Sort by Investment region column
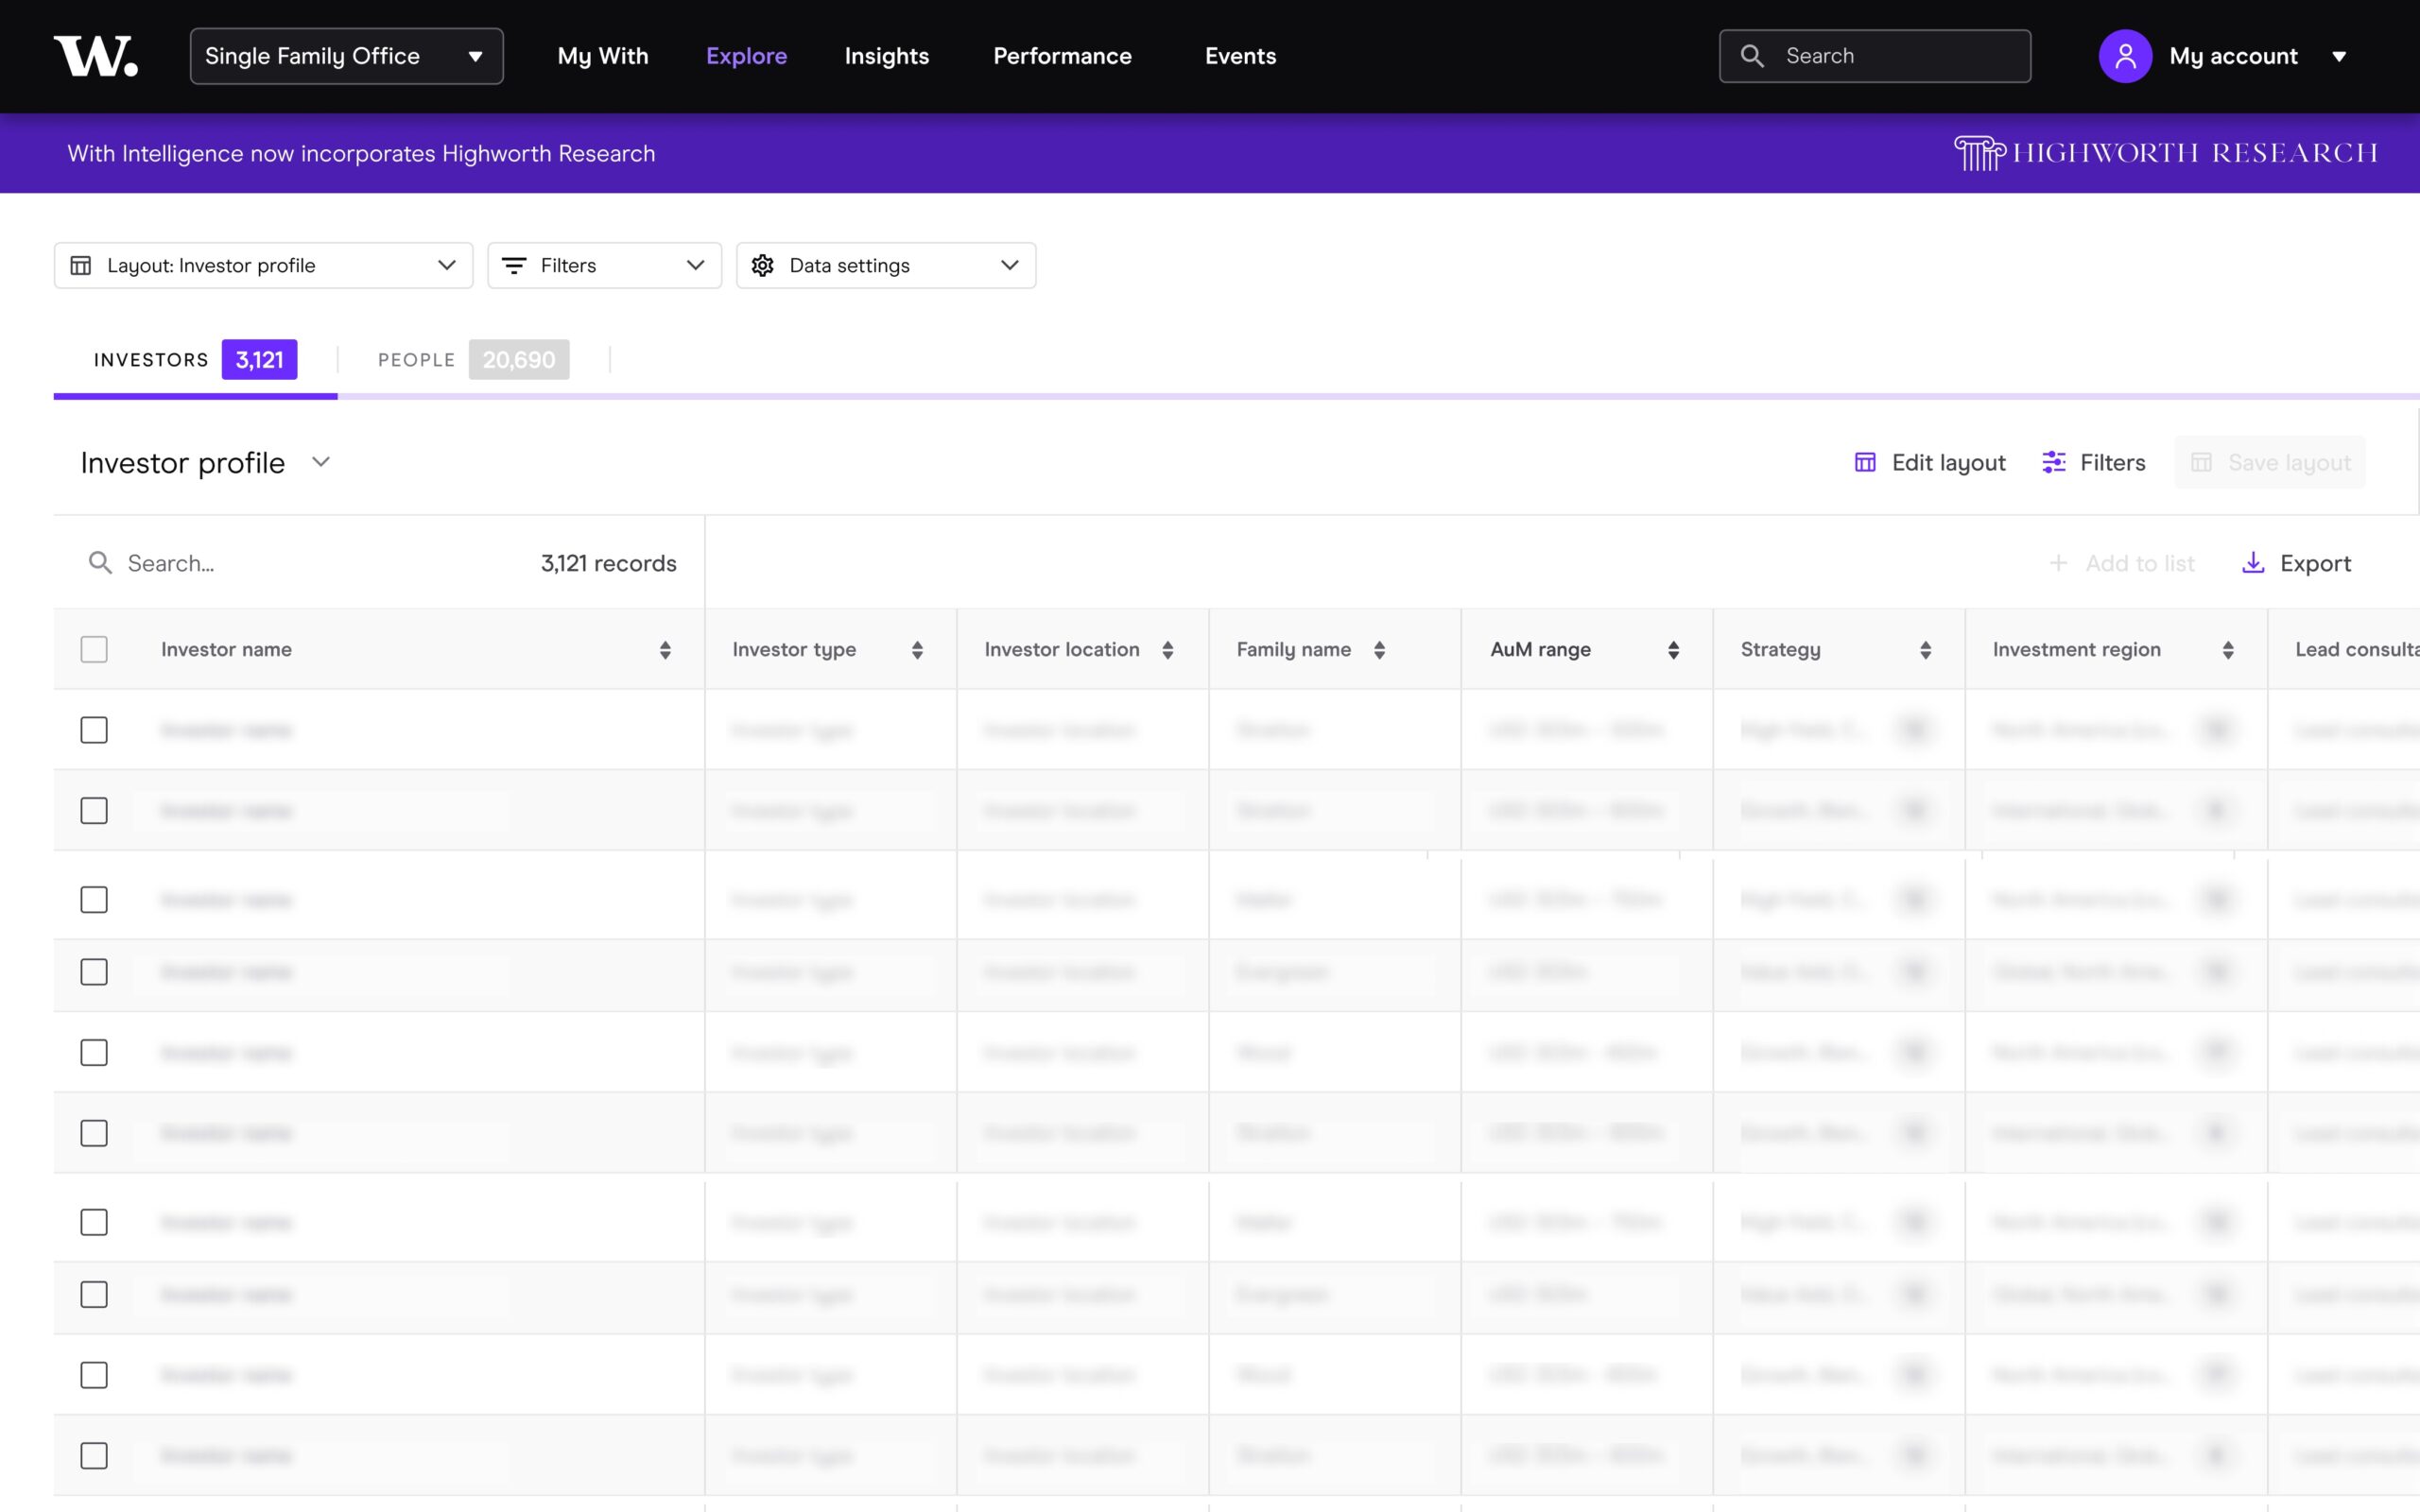This screenshot has height=1512, width=2420. [x=2228, y=650]
